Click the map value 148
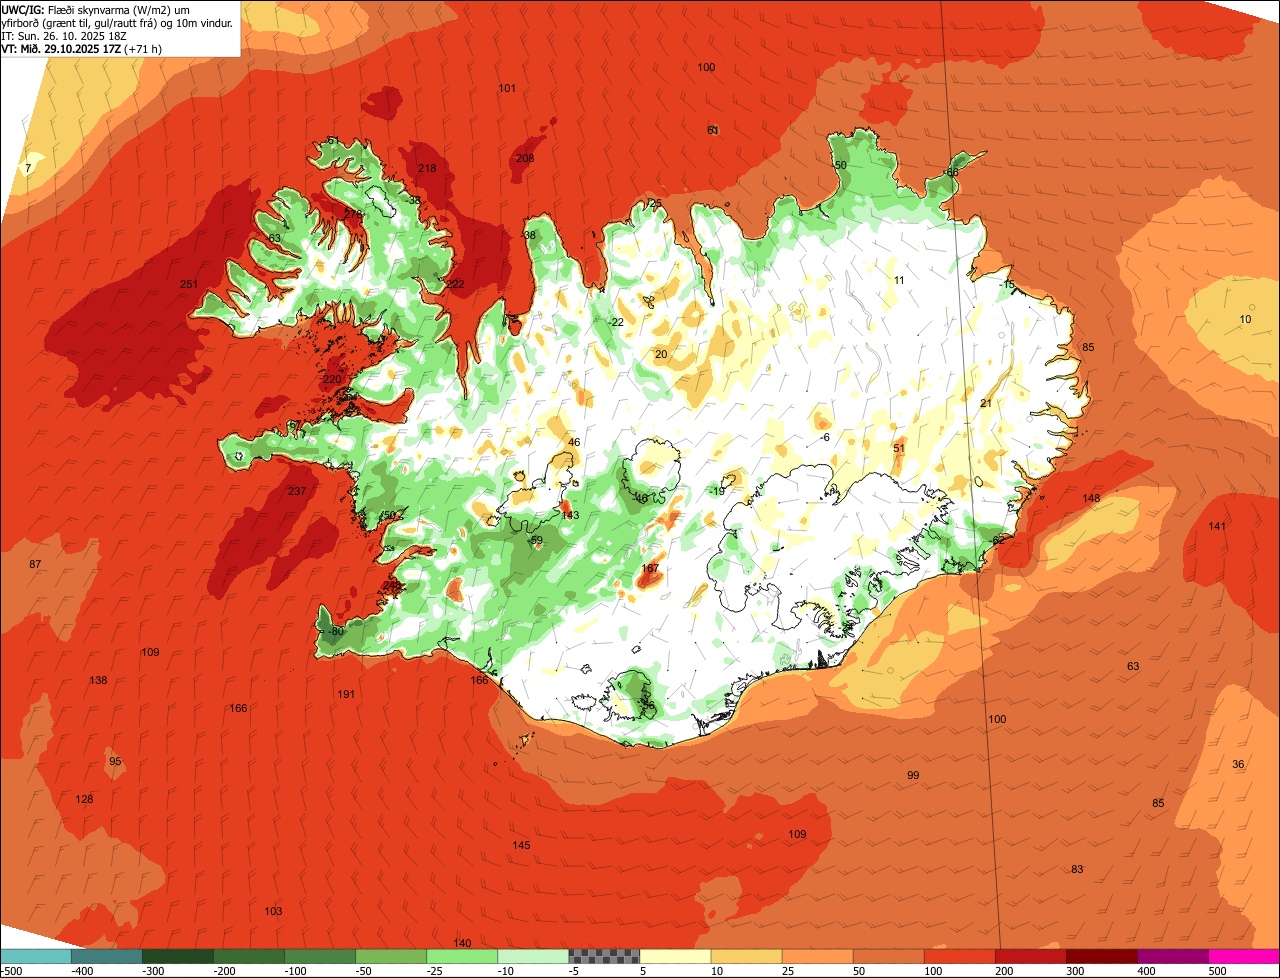This screenshot has height=978, width=1280. pyautogui.click(x=1091, y=498)
